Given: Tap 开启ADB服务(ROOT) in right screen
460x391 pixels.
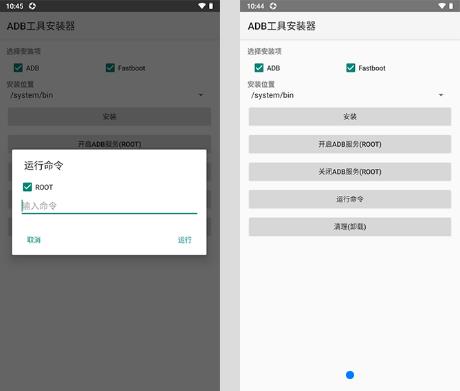Looking at the screenshot, I should (x=350, y=144).
